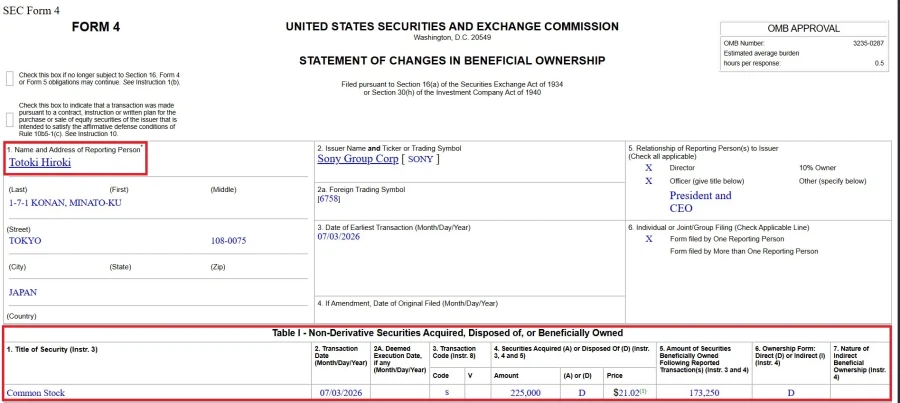
Task: Click the 10% Owner relationship option
Action: [x=817, y=168]
